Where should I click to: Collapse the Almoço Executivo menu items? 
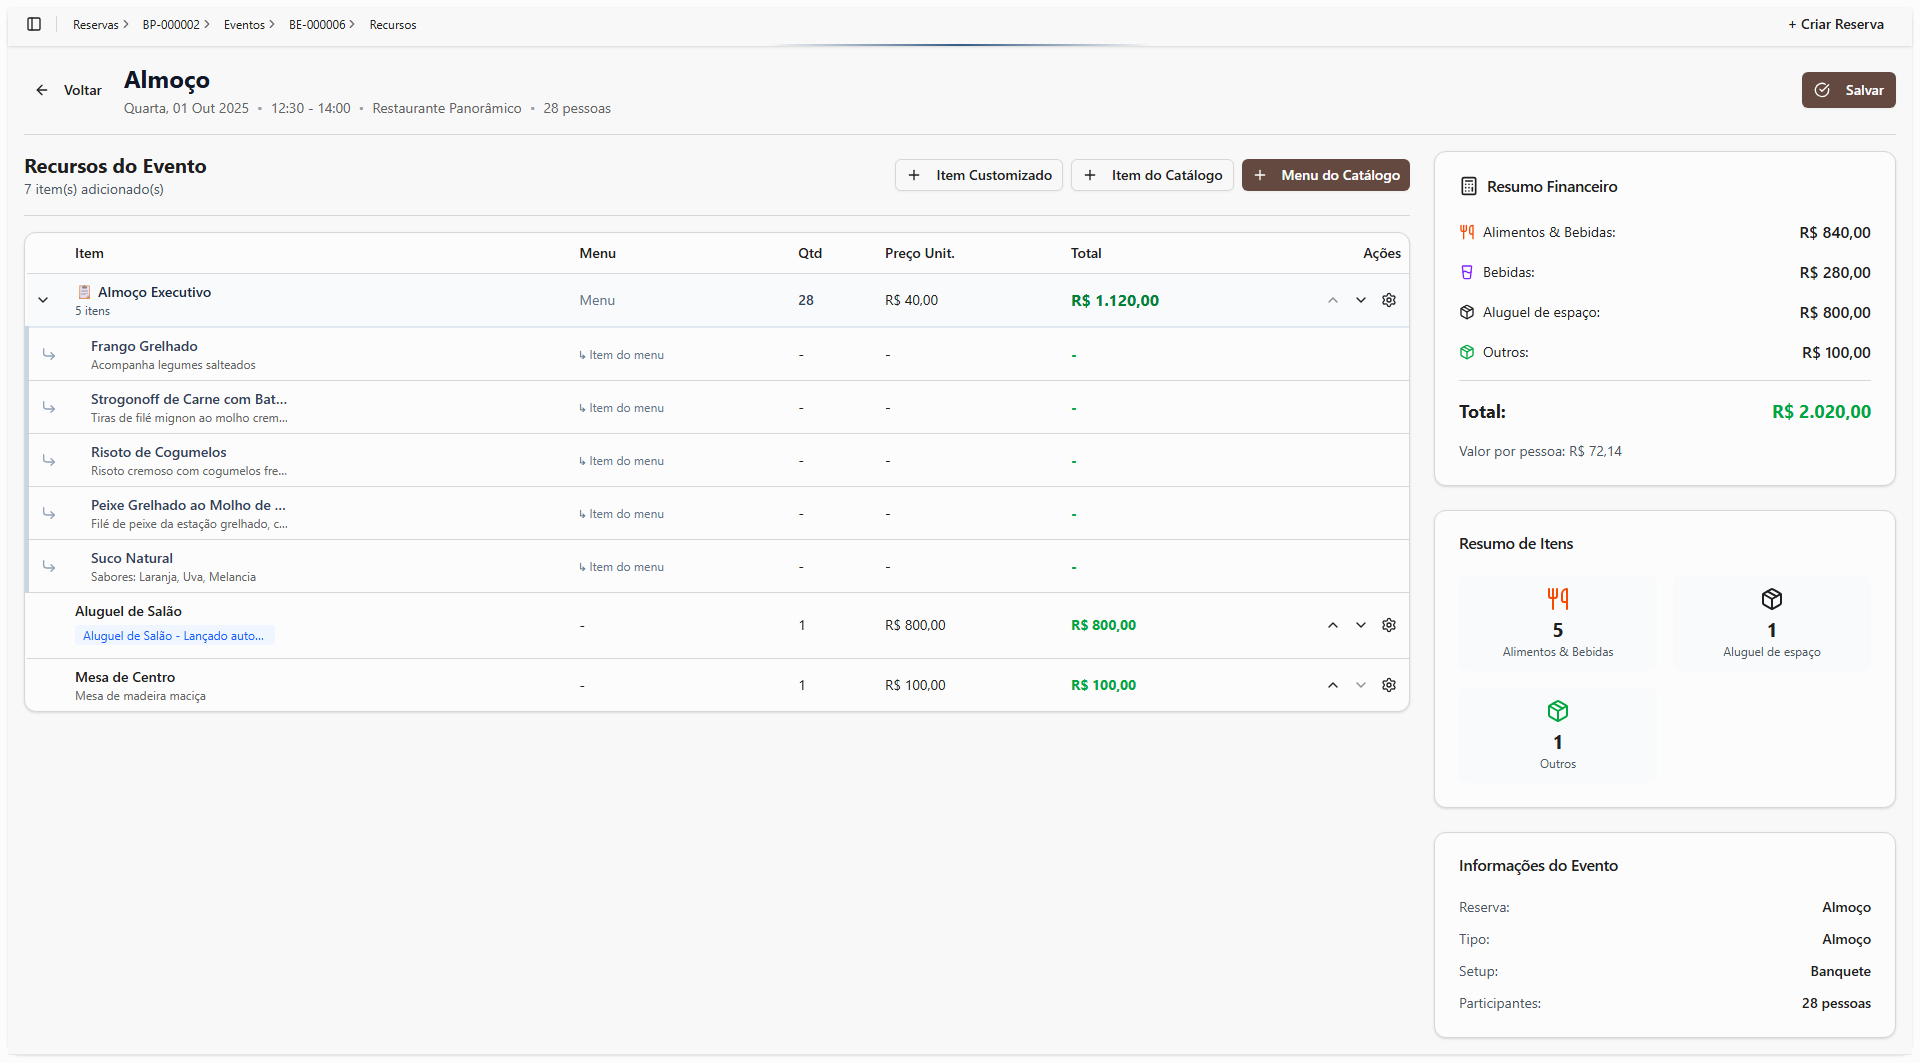click(x=43, y=299)
